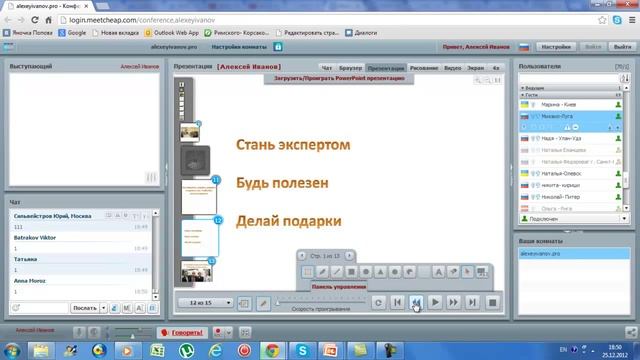Click the sort users icon

pos(624,78)
